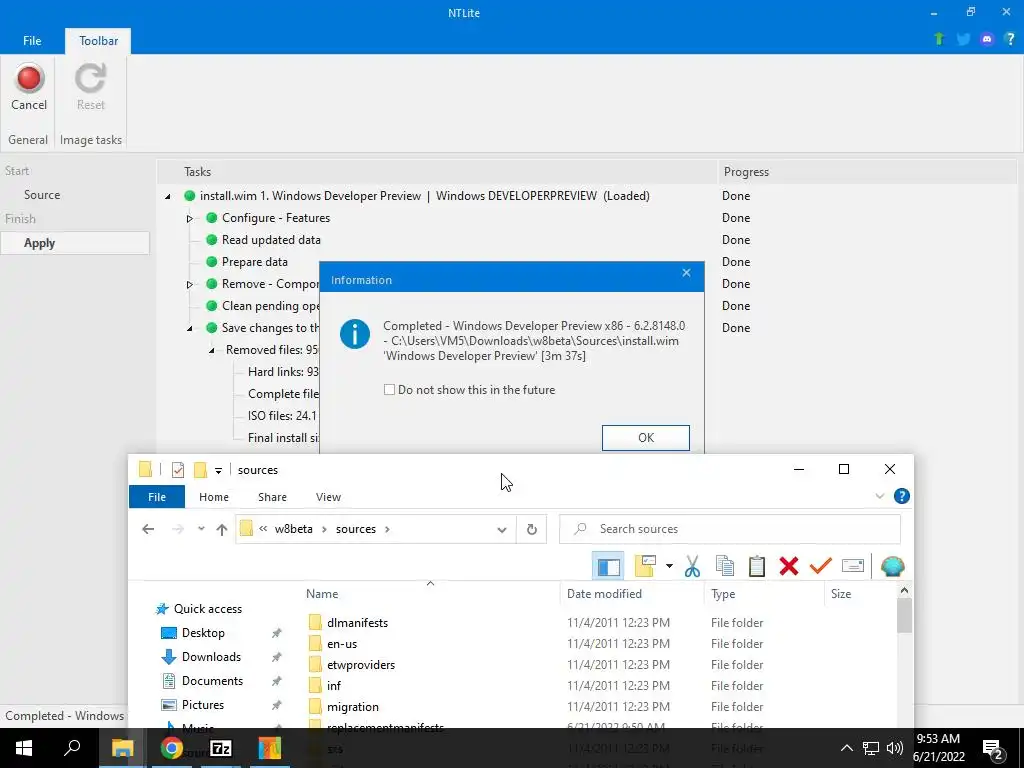Open the customize quick access toolbar dropdown
1024x768 pixels.
[x=218, y=470]
